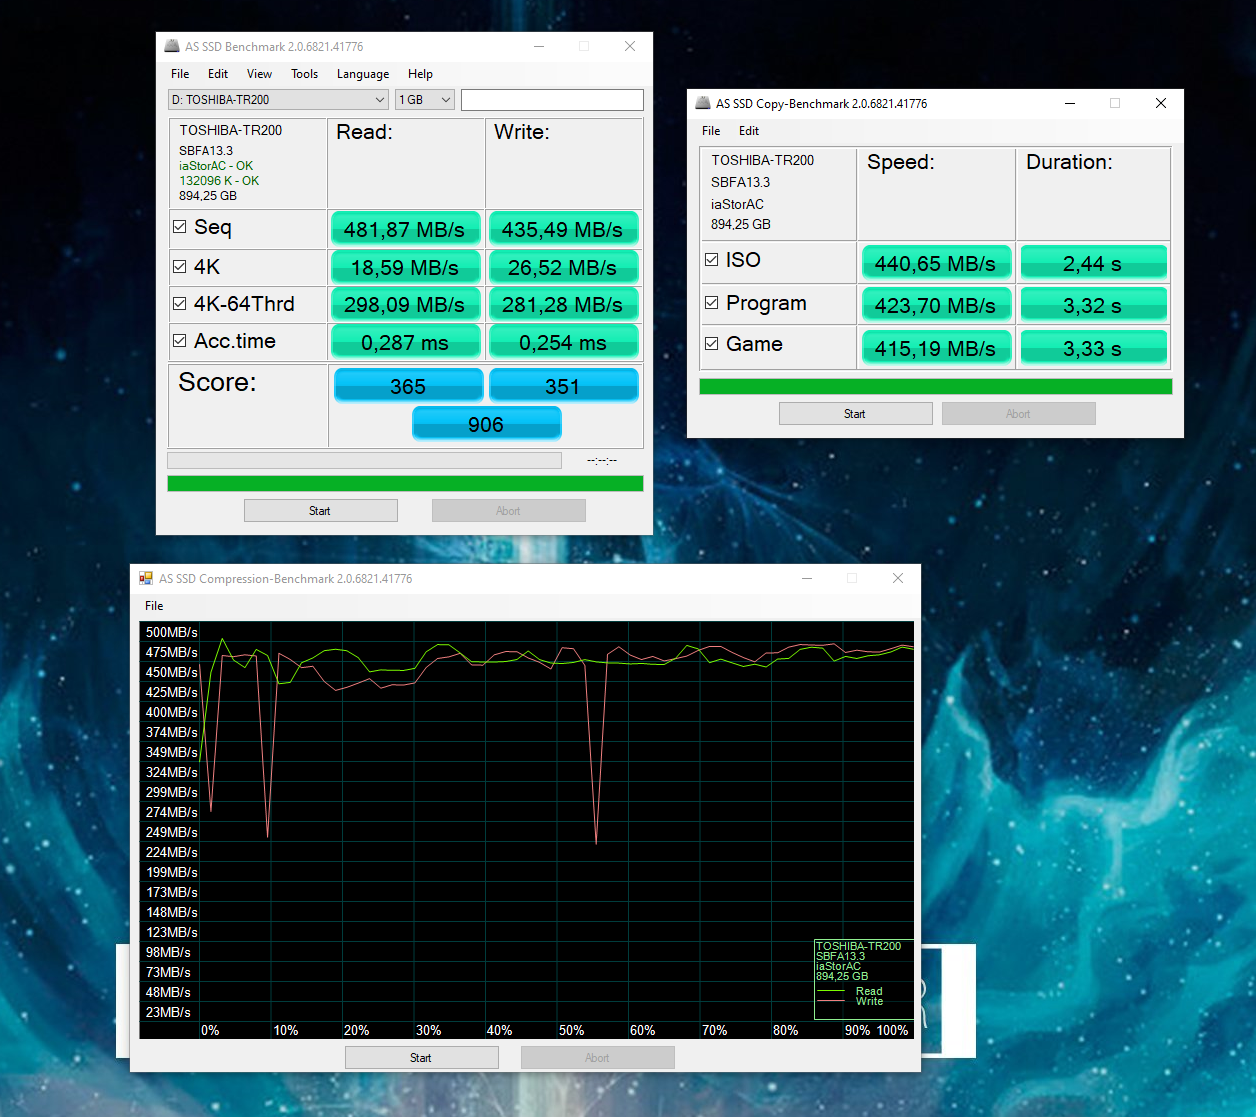The height and width of the screenshot is (1117, 1256).
Task: Minimize the AS SSD Compression-Benchmark window
Action: coord(806,579)
